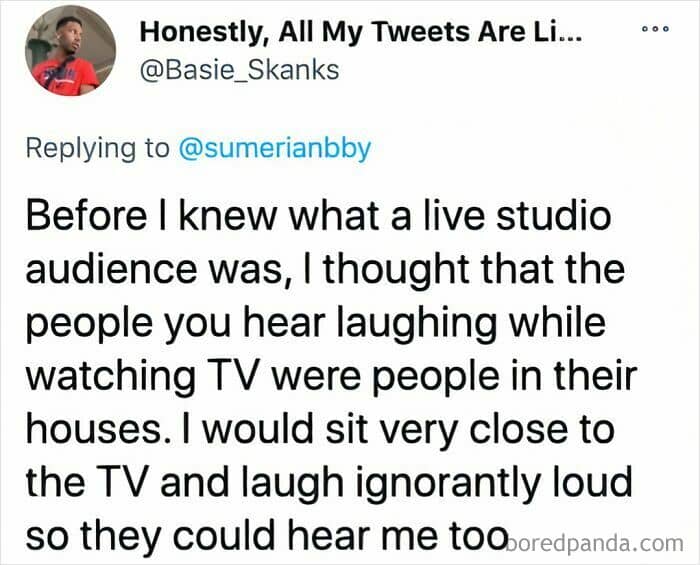The width and height of the screenshot is (700, 565).
Task: Open the @sumerianbby mention link
Action: (x=273, y=148)
